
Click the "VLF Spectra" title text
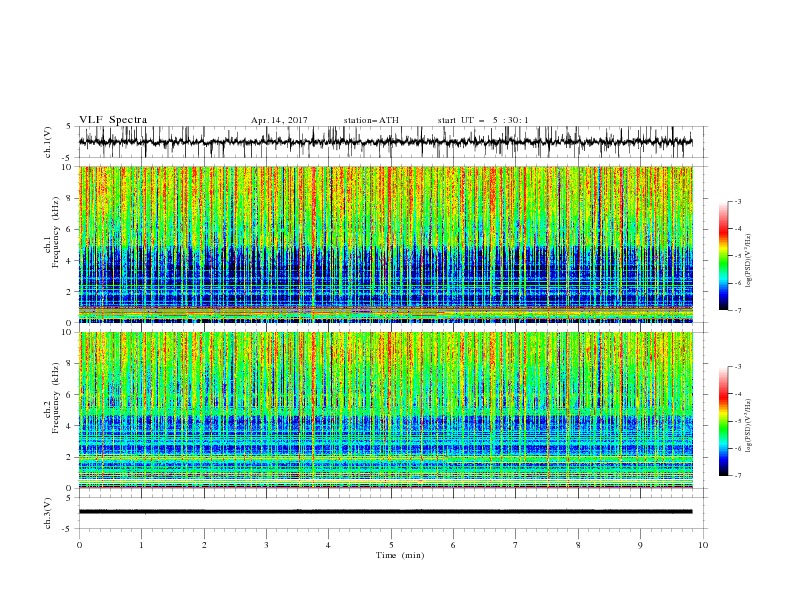[113, 120]
